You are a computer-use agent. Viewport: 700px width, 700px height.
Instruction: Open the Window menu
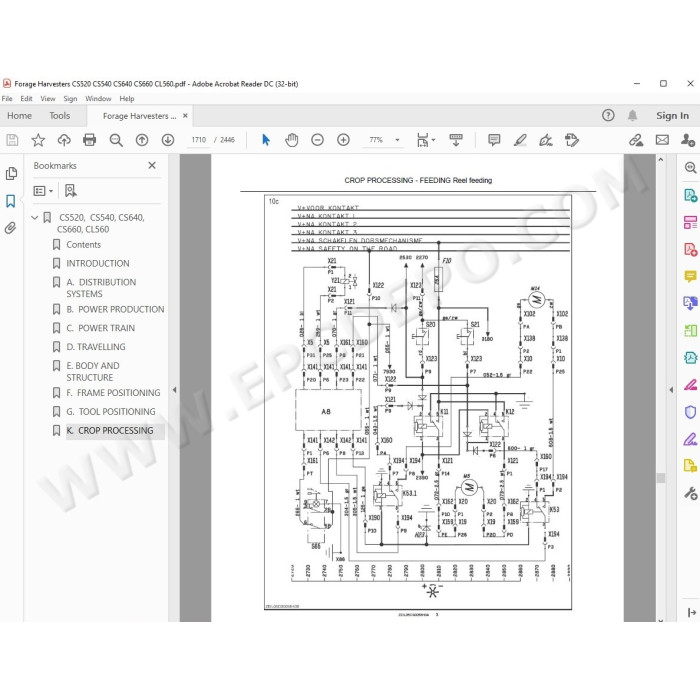point(98,99)
